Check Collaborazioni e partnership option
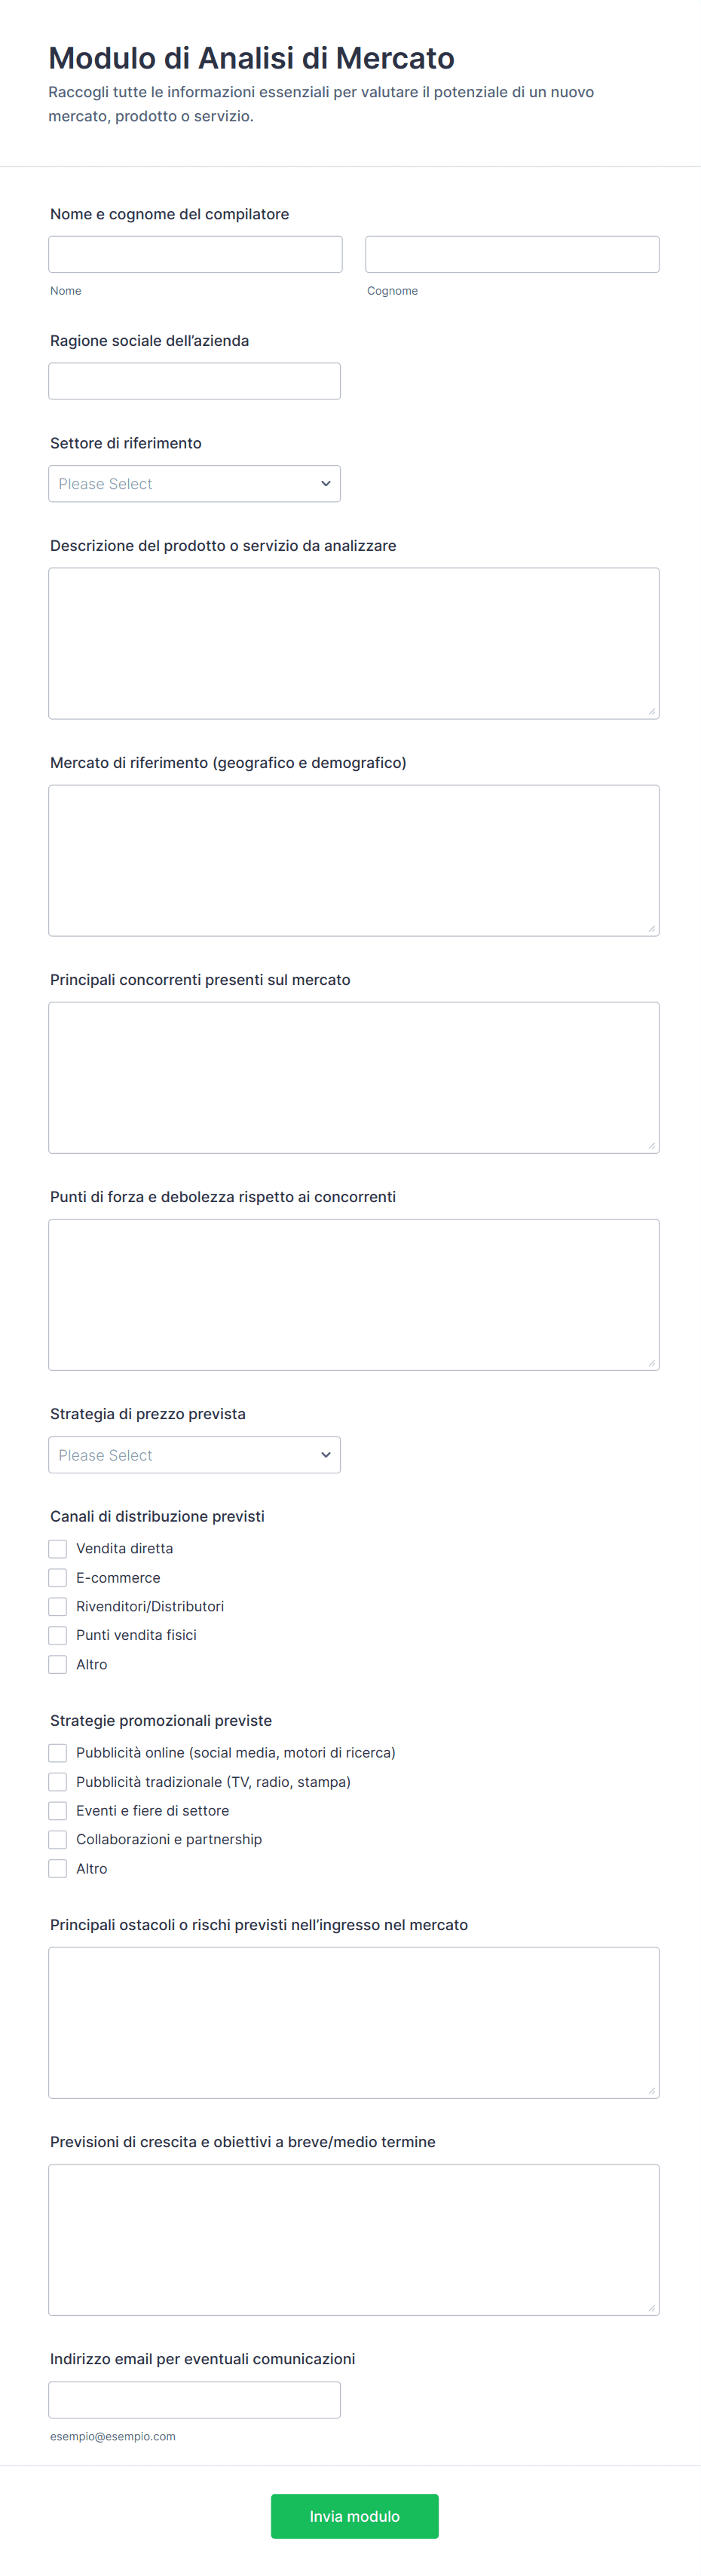Screen dimensions: 701x2576 click(x=58, y=1839)
